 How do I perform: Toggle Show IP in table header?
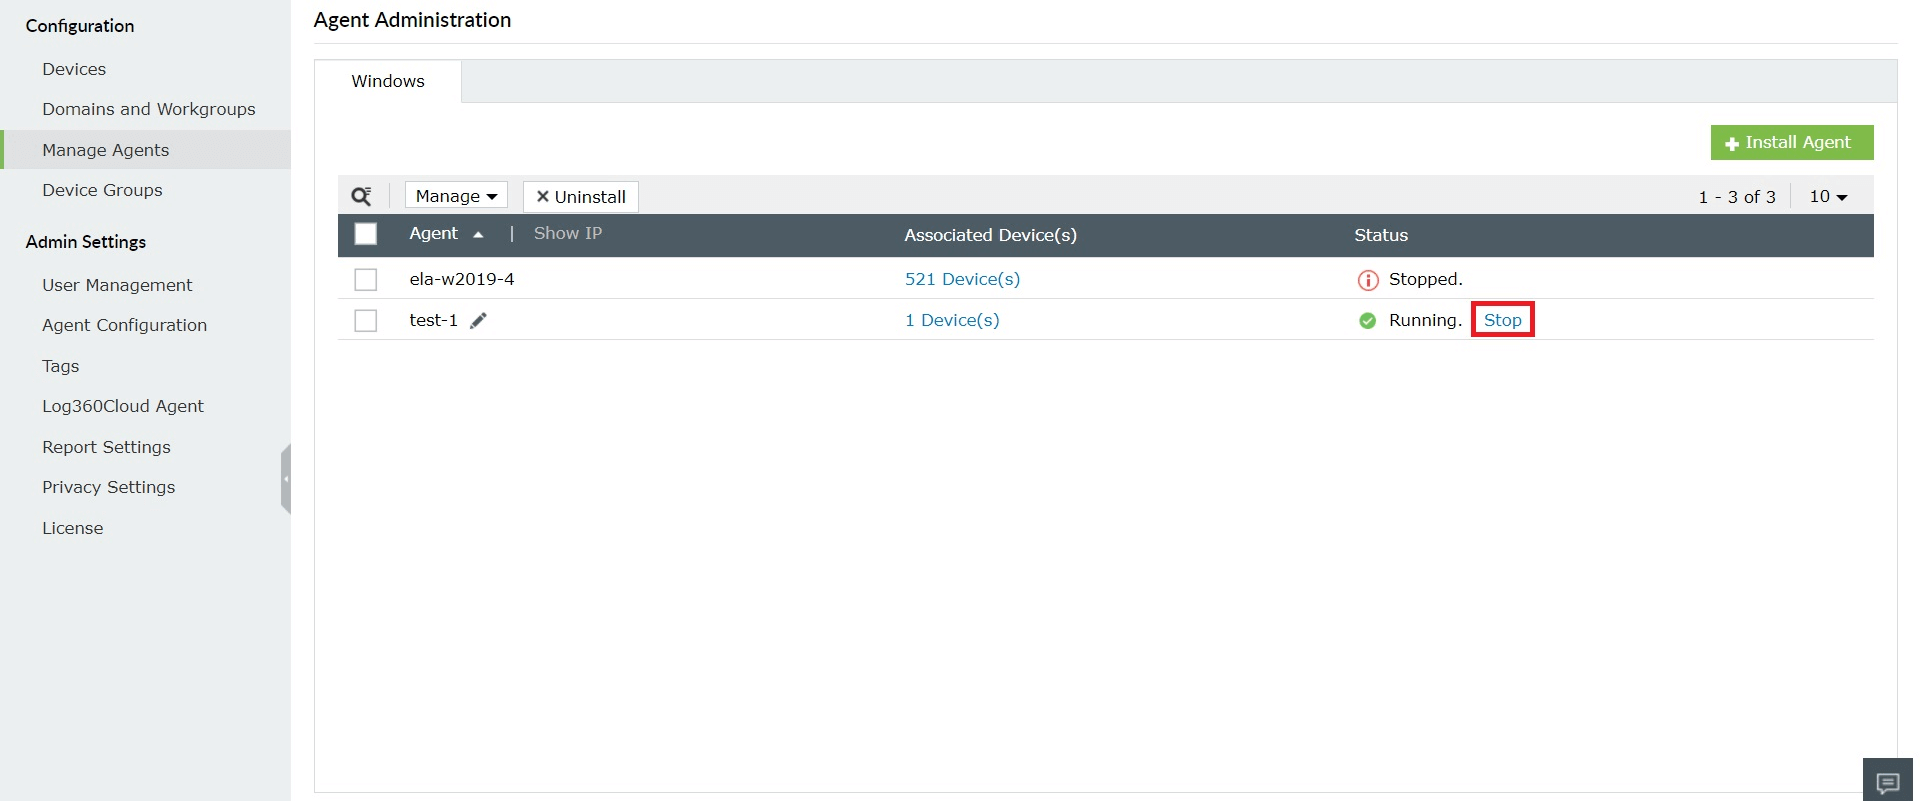568,233
